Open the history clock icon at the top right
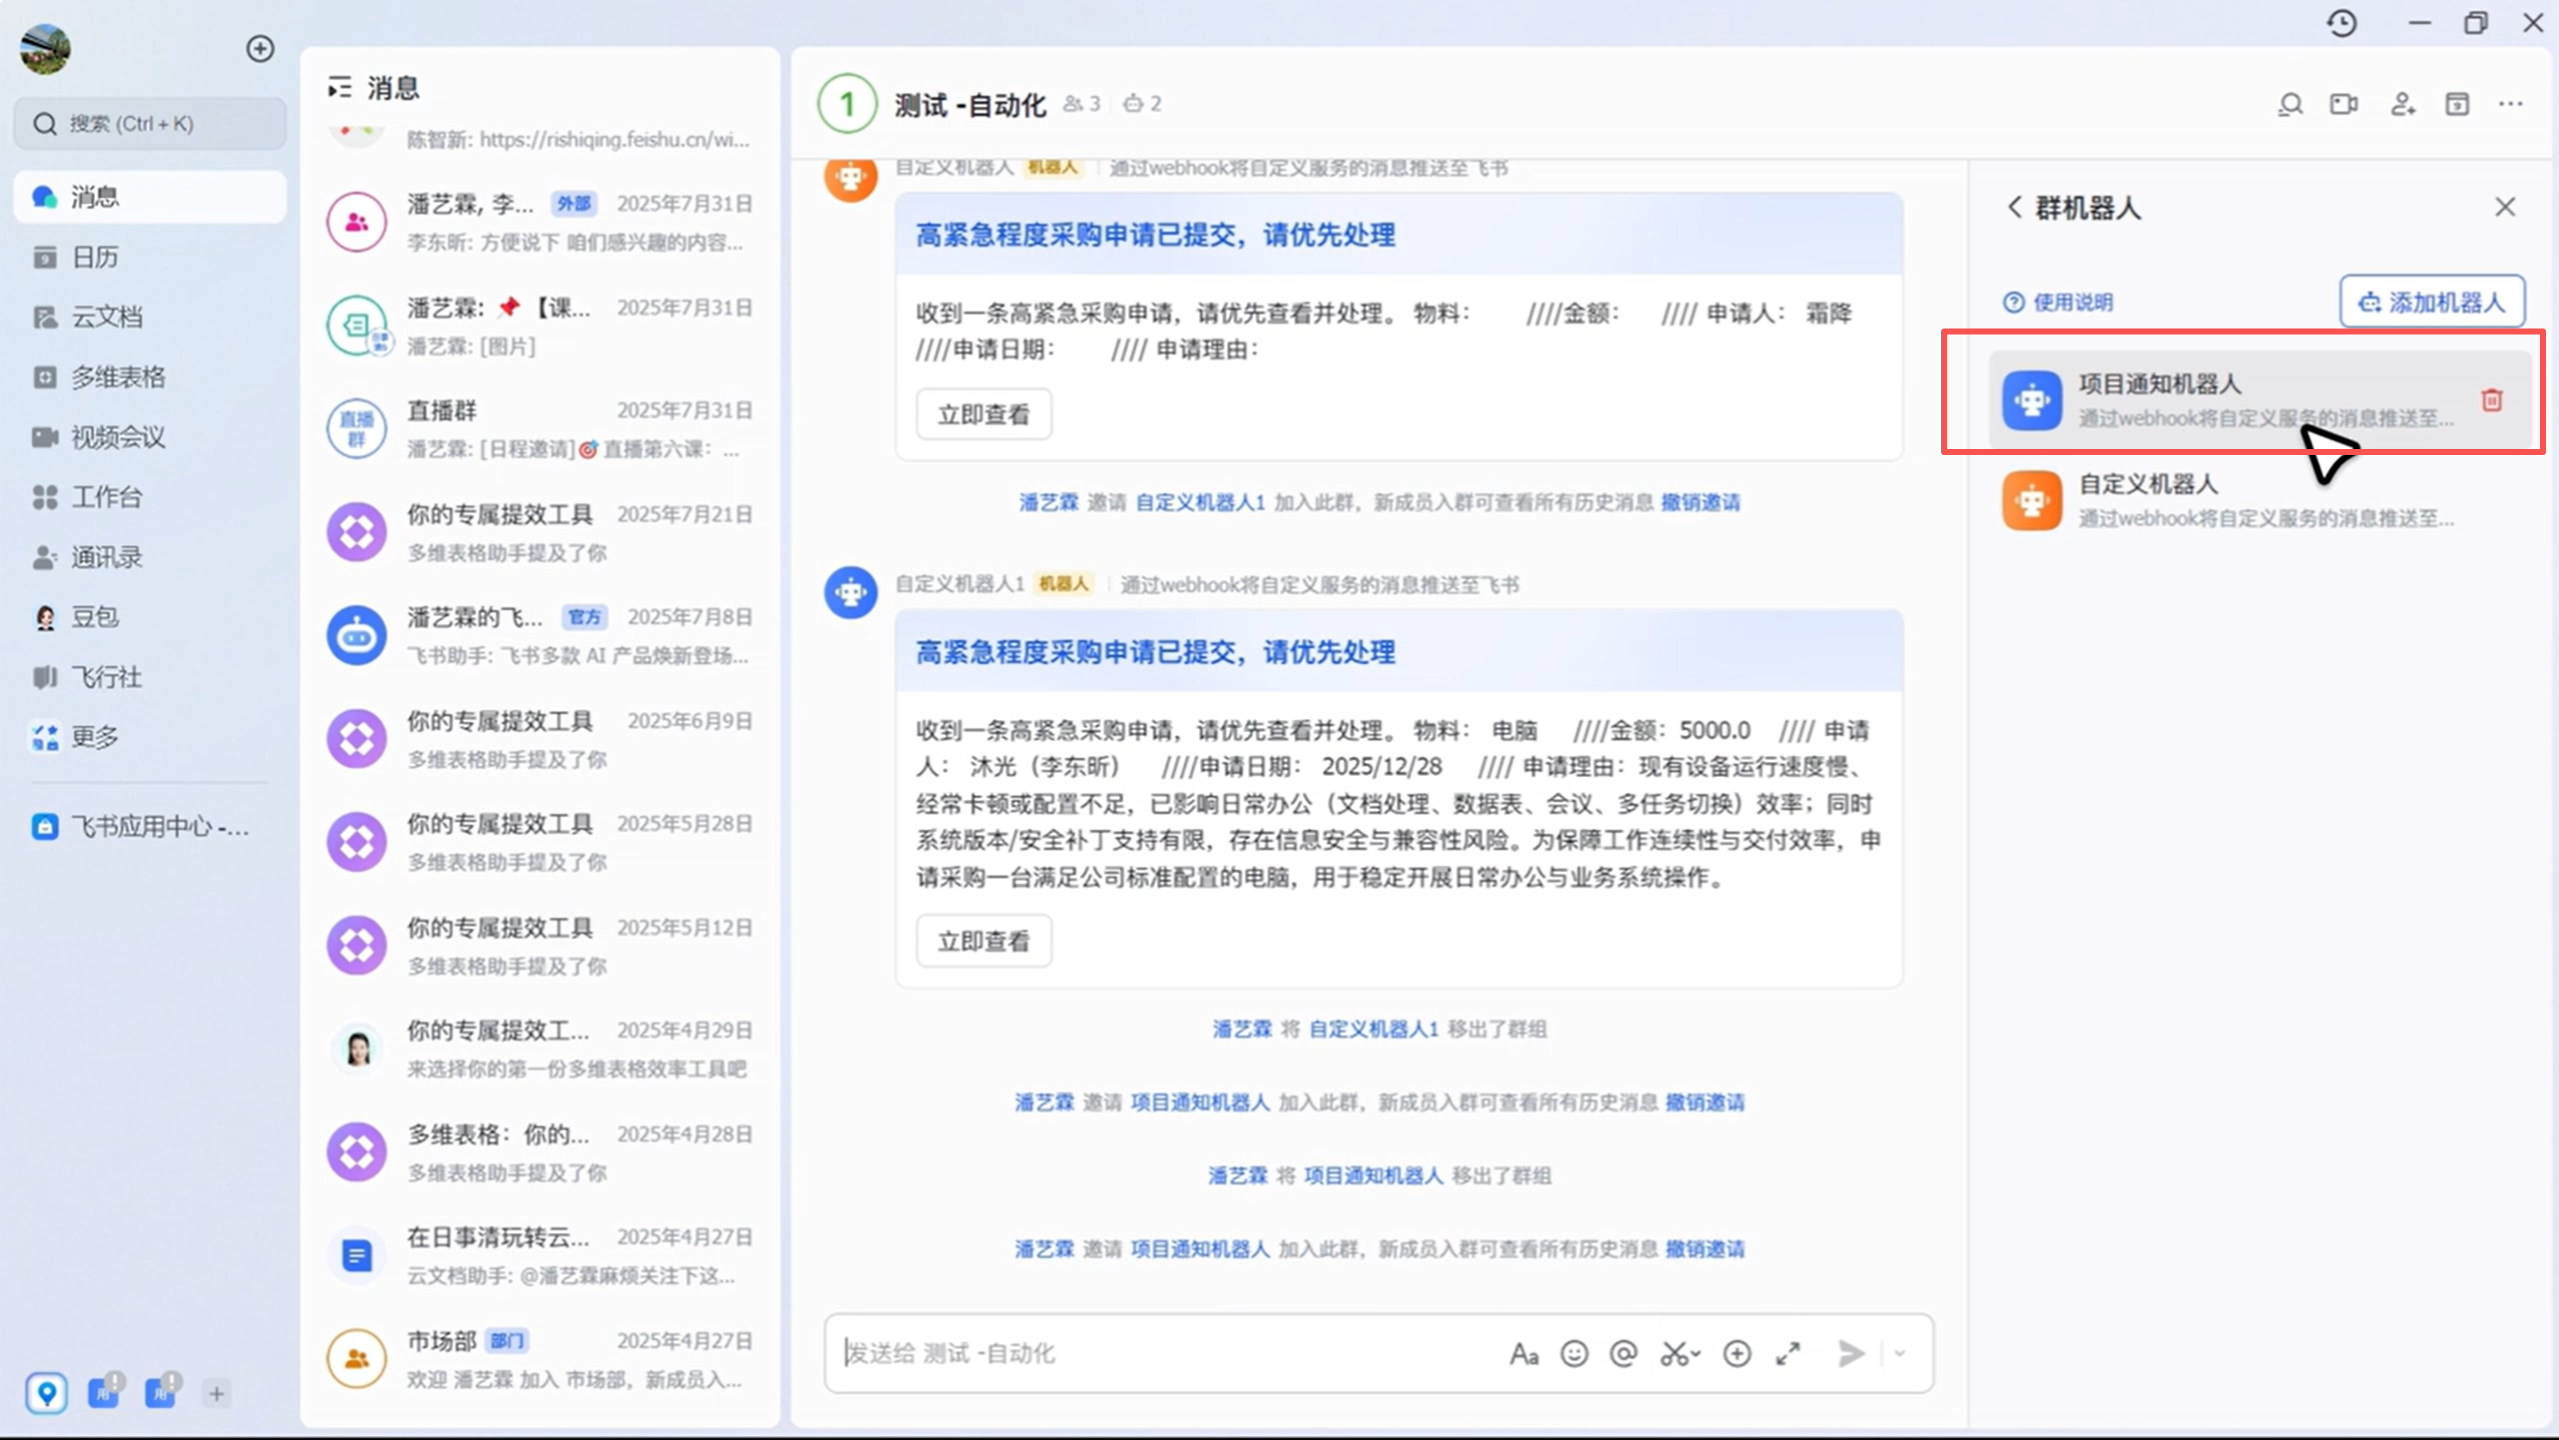The height and width of the screenshot is (1440, 2559). [x=2342, y=23]
